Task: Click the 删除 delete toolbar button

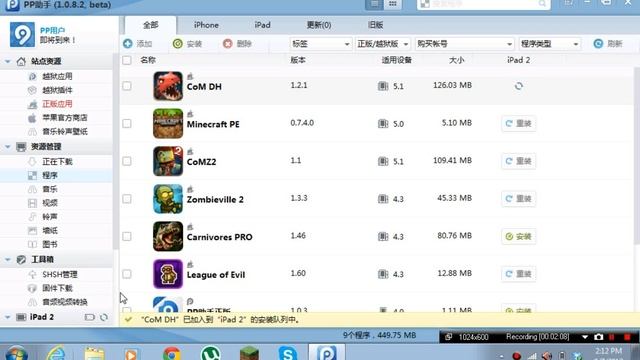Action: tap(238, 44)
